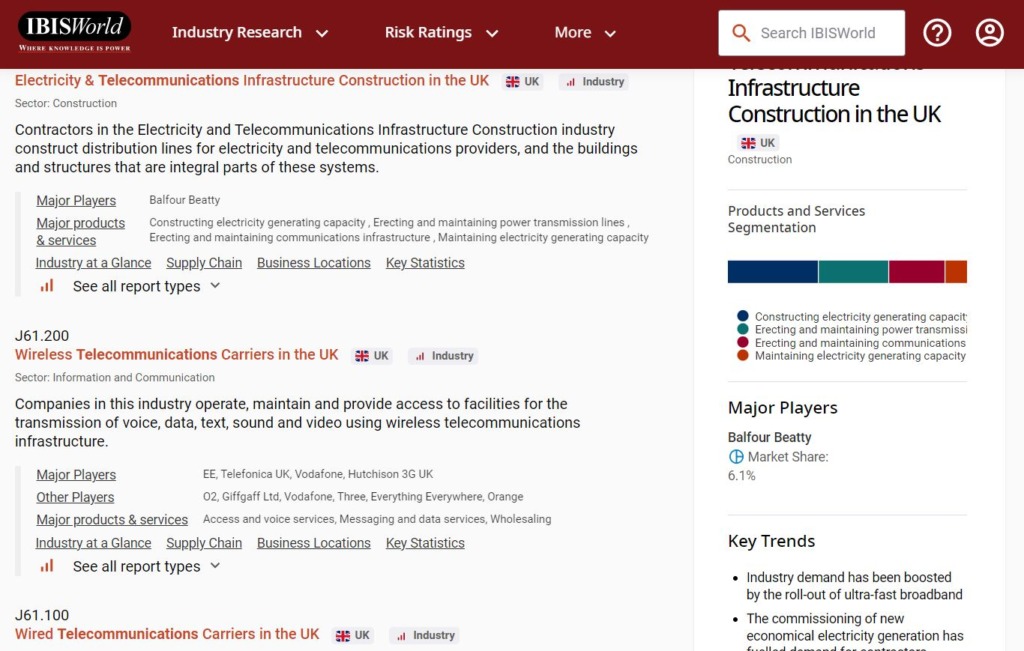1024x651 pixels.
Task: Click Industry badge beside Electricity & Telecommunications title
Action: tap(595, 82)
